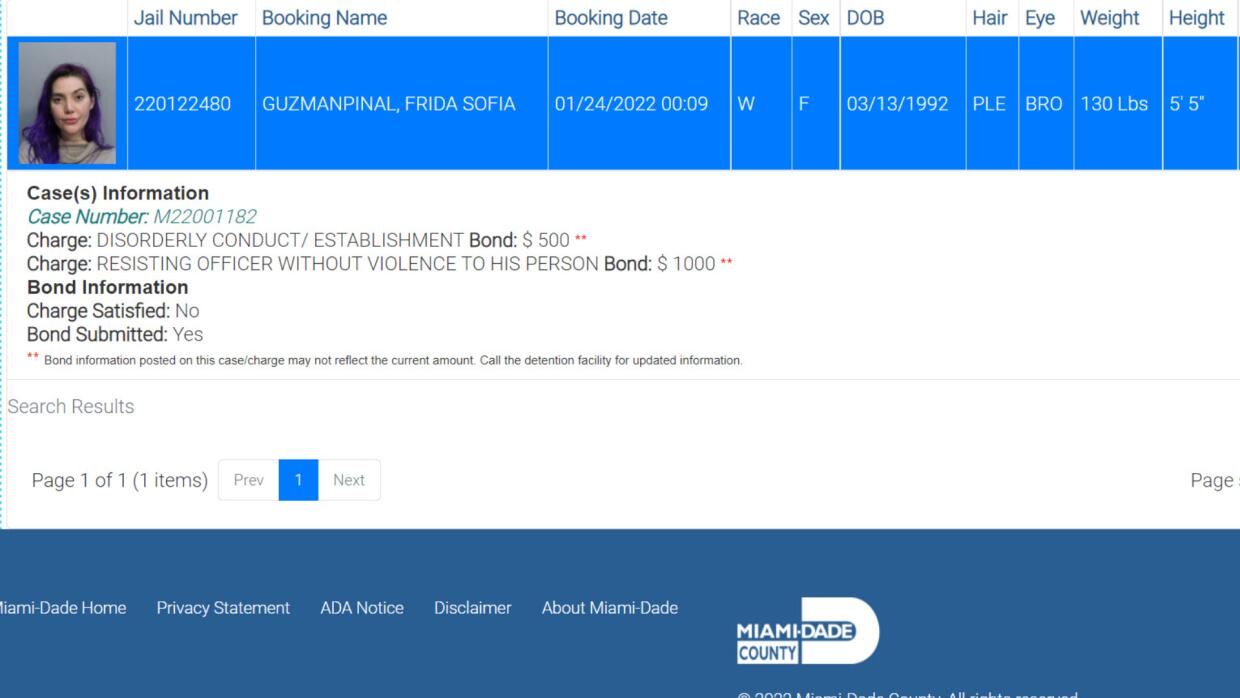This screenshot has height=698, width=1240.
Task: Click the race value W
Action: pos(746,104)
